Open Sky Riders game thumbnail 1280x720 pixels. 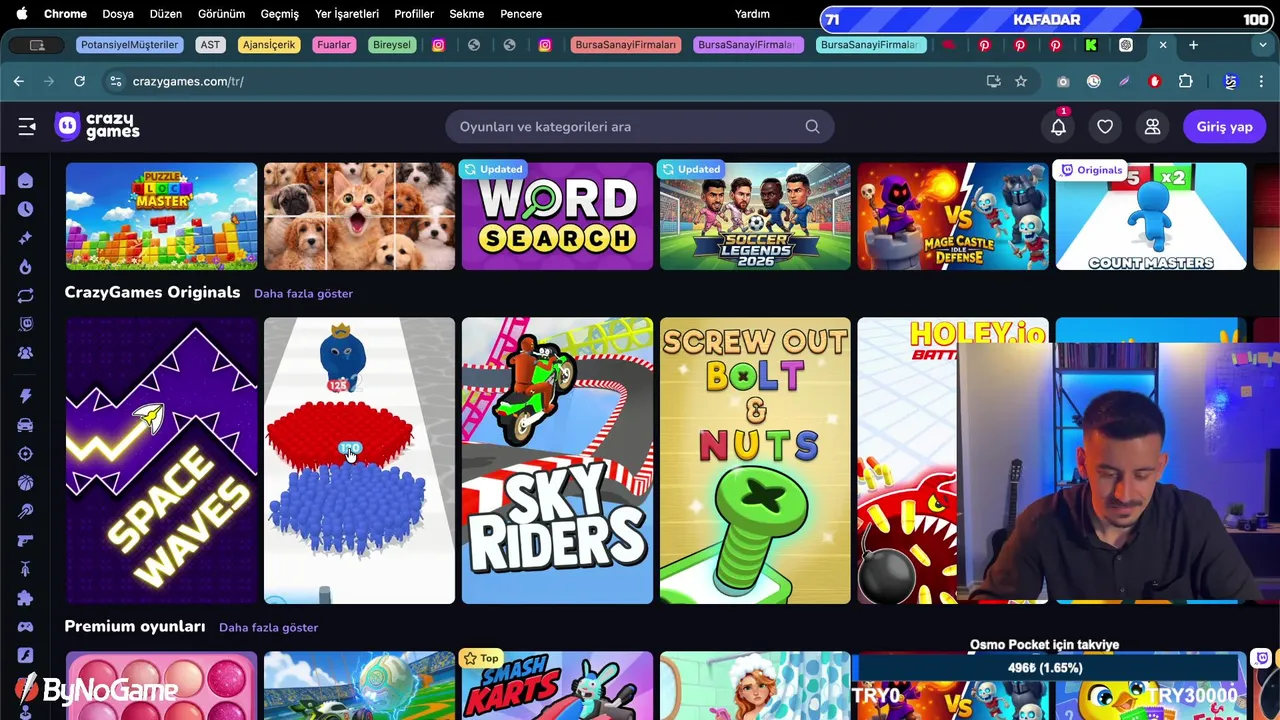tap(557, 461)
